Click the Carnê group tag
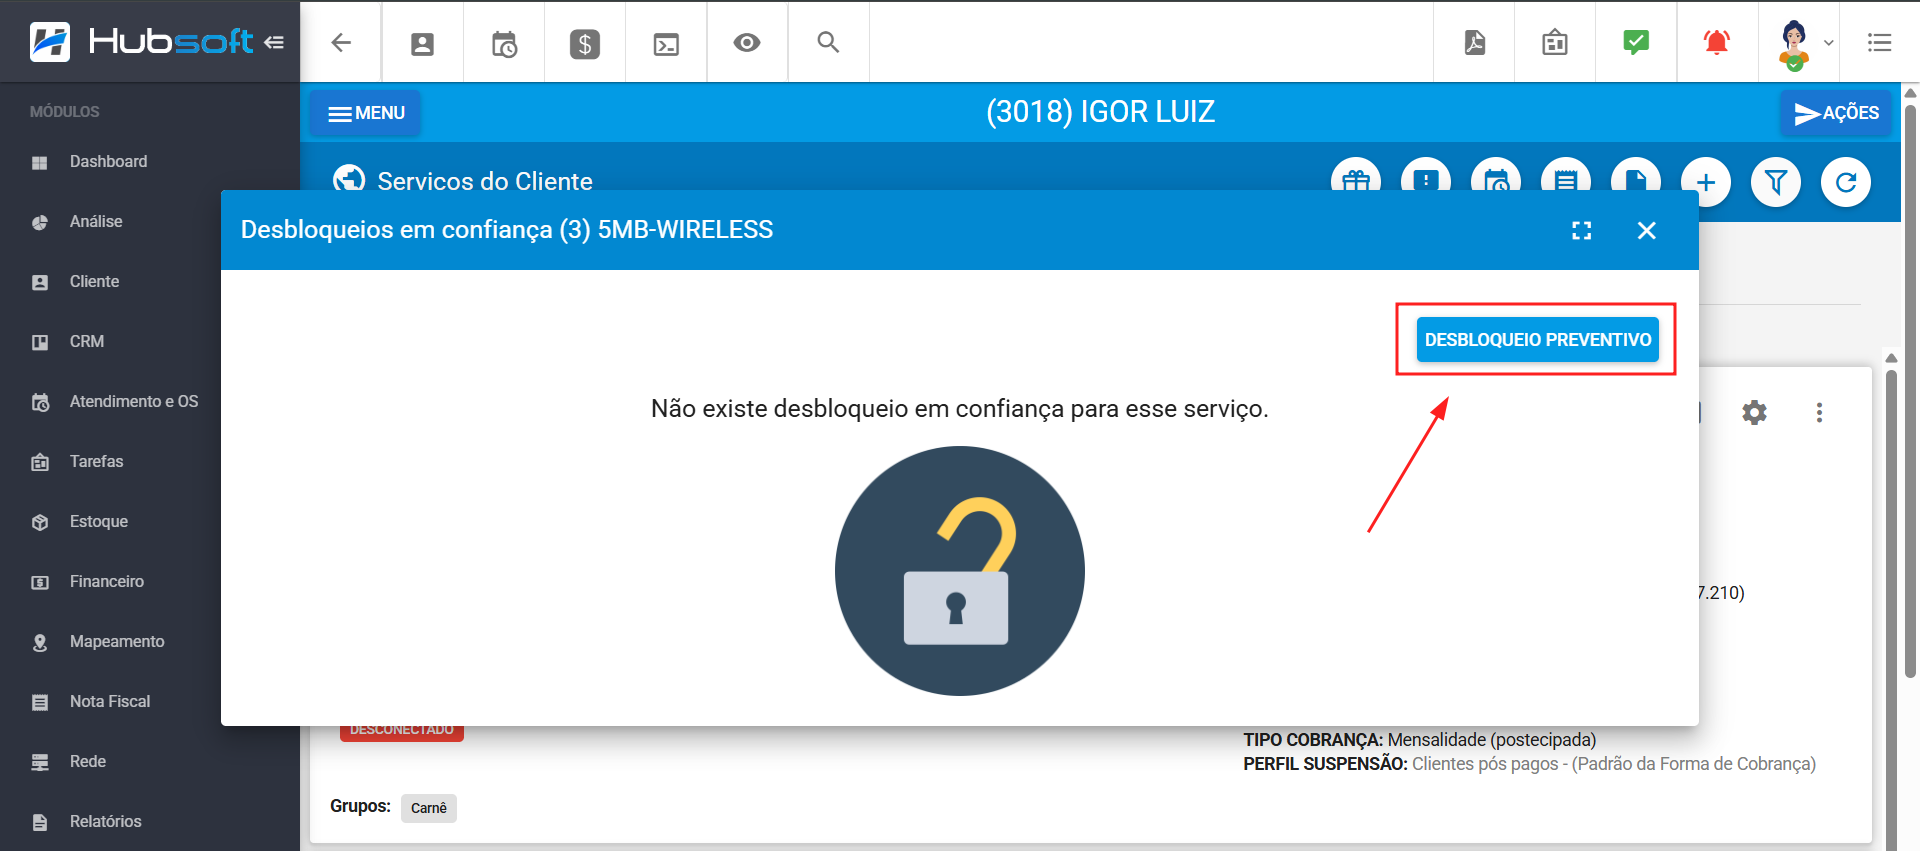This screenshot has height=851, width=1920. pyautogui.click(x=429, y=808)
